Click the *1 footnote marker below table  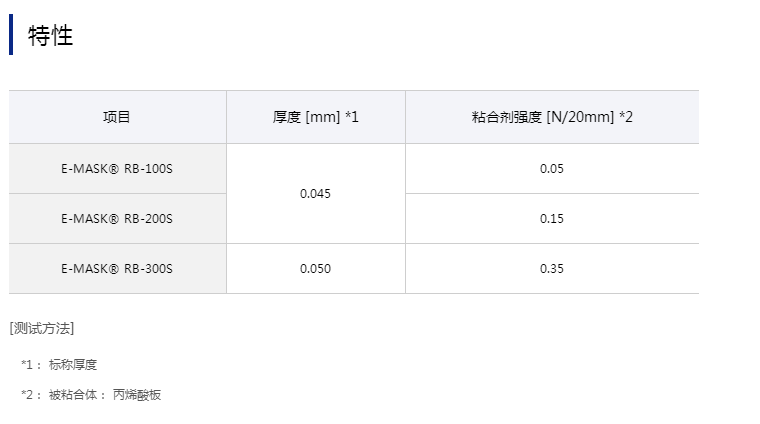click(x=28, y=365)
